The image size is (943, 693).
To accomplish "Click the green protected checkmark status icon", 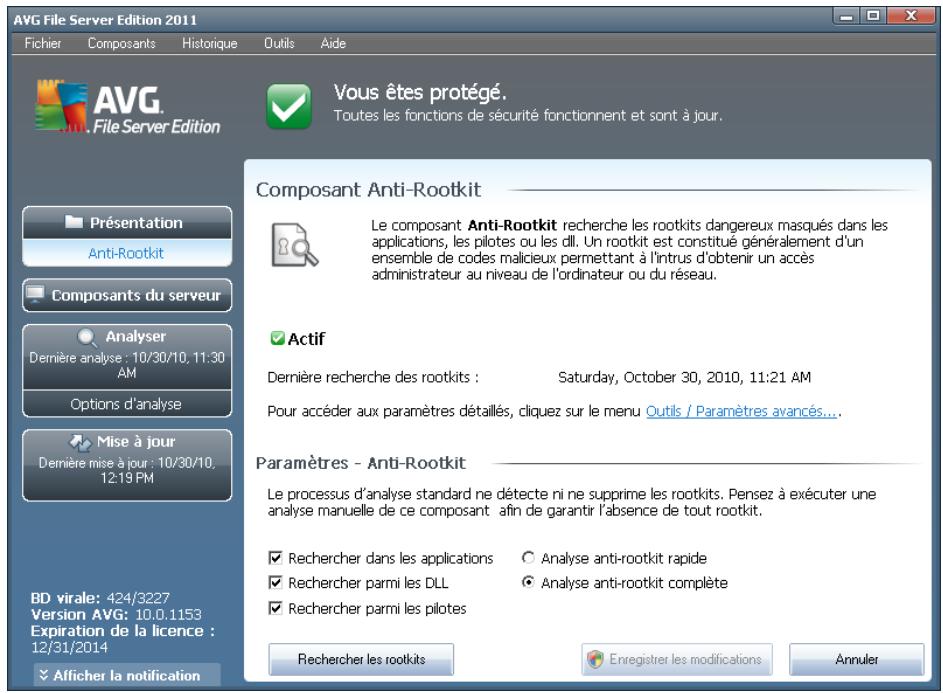I will [x=289, y=106].
